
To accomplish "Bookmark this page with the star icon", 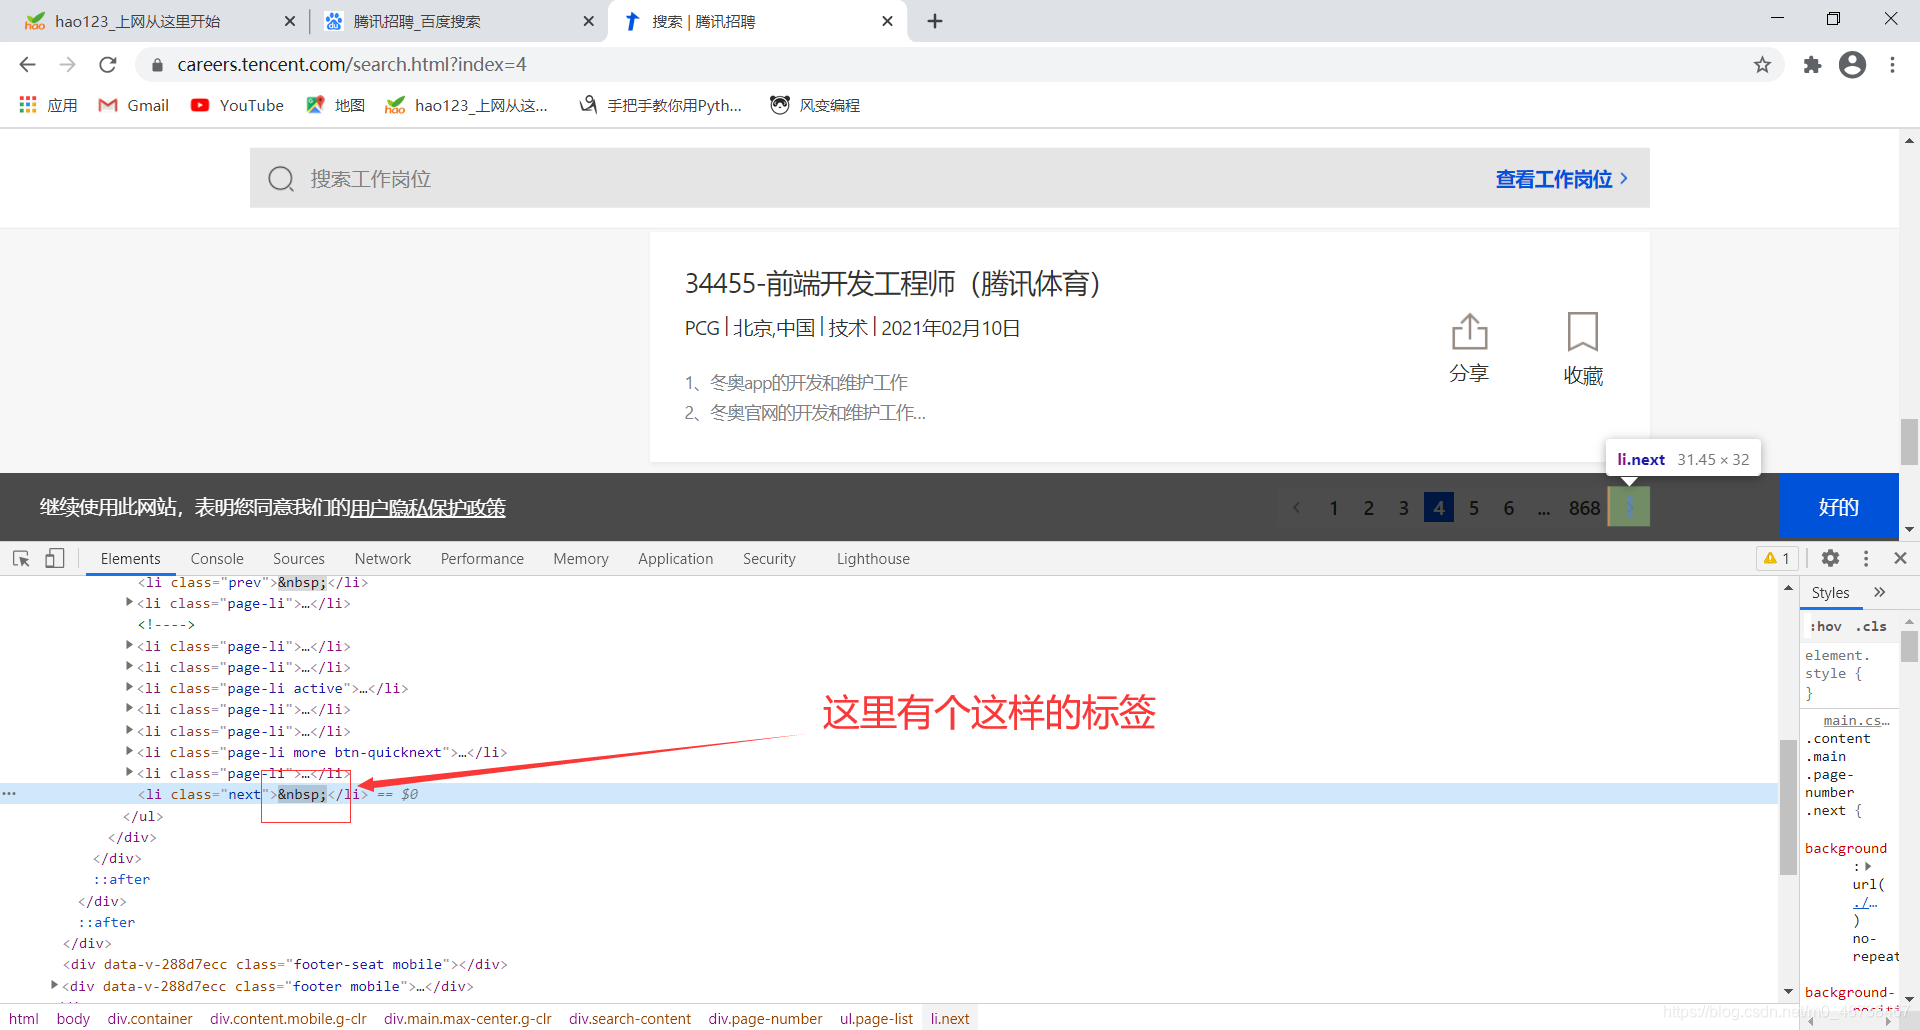I will coord(1762,65).
